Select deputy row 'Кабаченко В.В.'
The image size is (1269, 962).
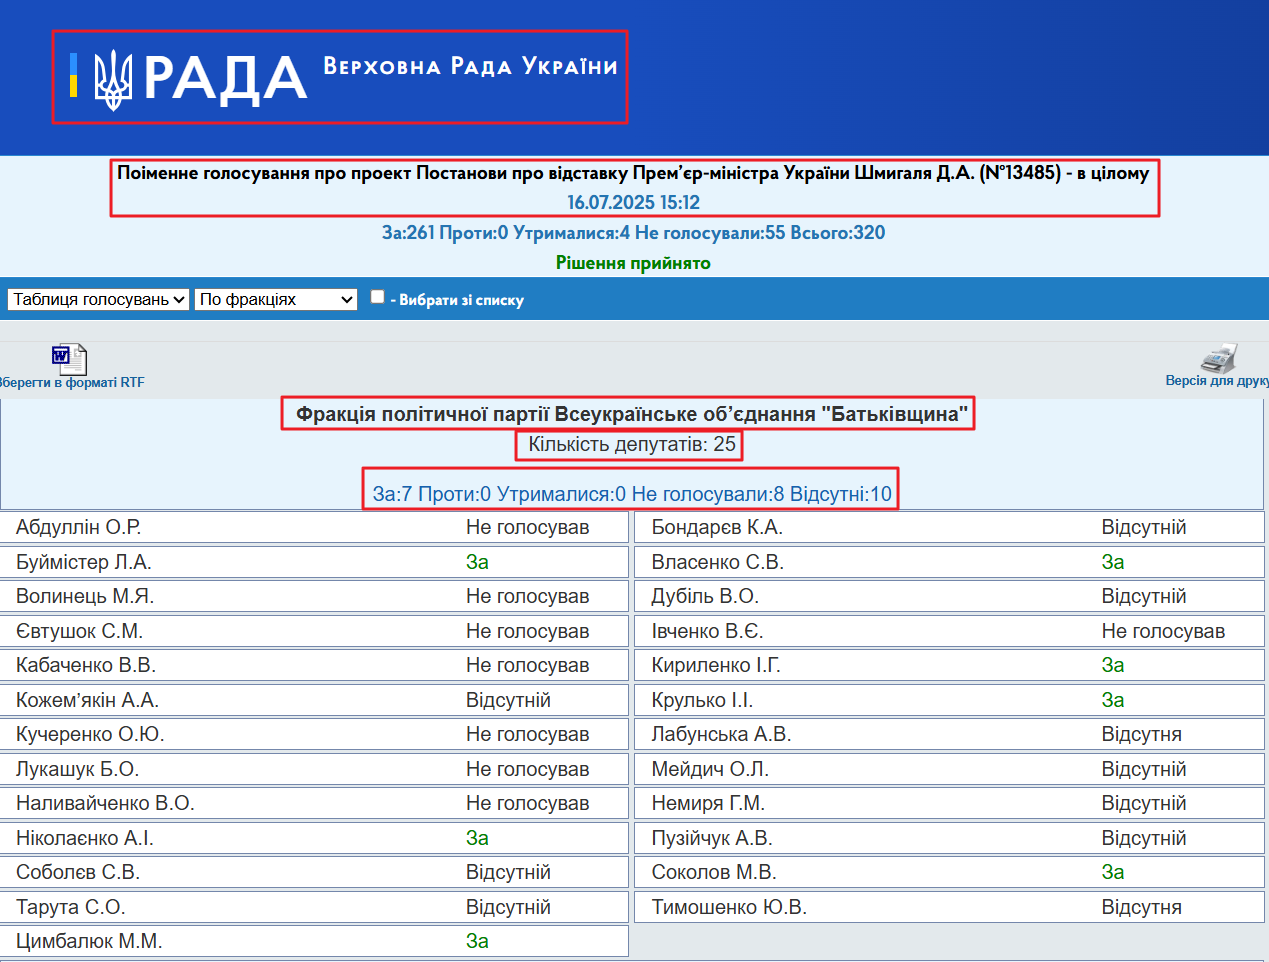pos(315,665)
